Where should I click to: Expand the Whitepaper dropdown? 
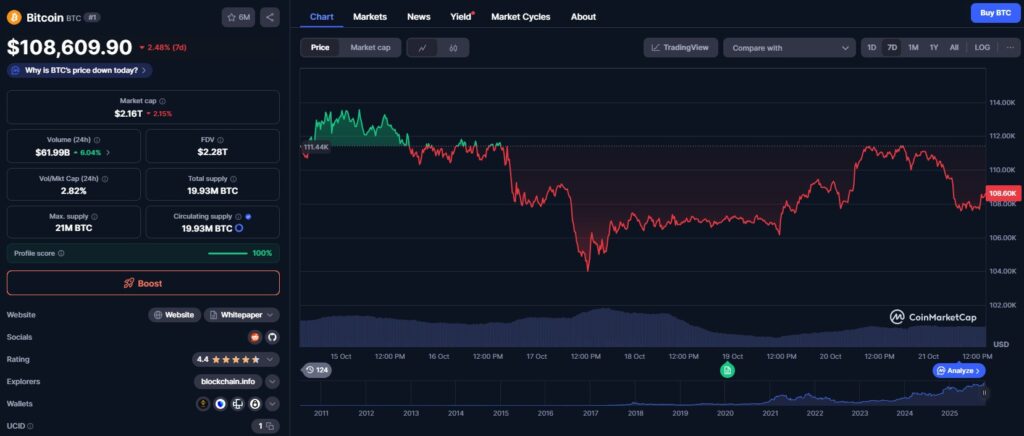pos(242,315)
